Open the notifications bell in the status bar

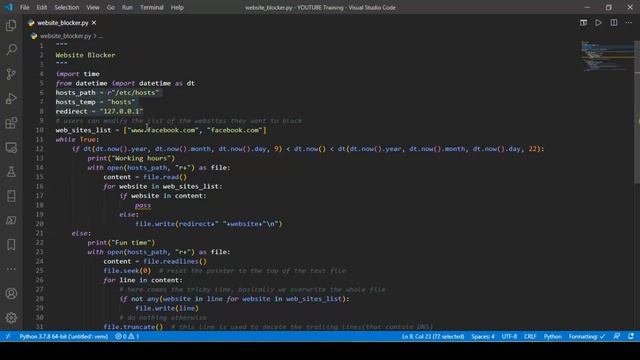tap(631, 336)
